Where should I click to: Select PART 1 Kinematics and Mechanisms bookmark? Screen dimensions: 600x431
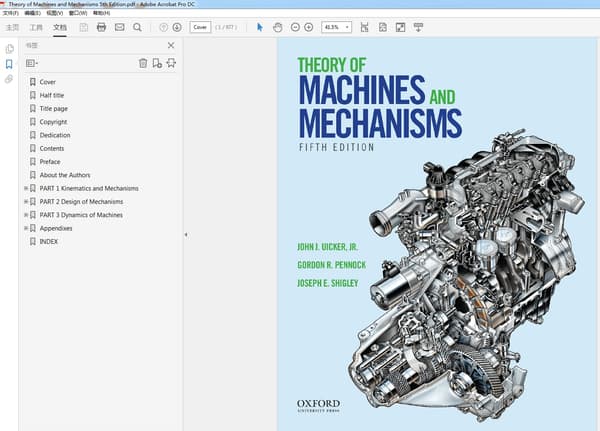tap(89, 188)
